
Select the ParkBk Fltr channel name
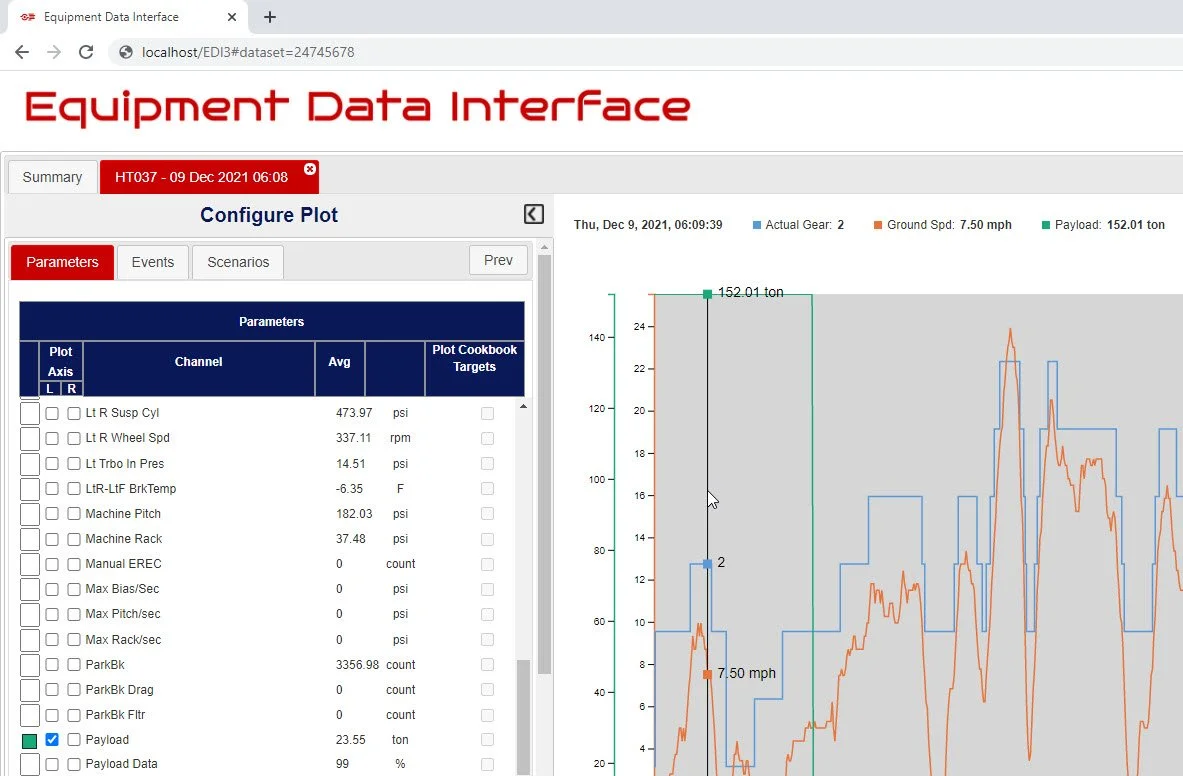coord(115,715)
